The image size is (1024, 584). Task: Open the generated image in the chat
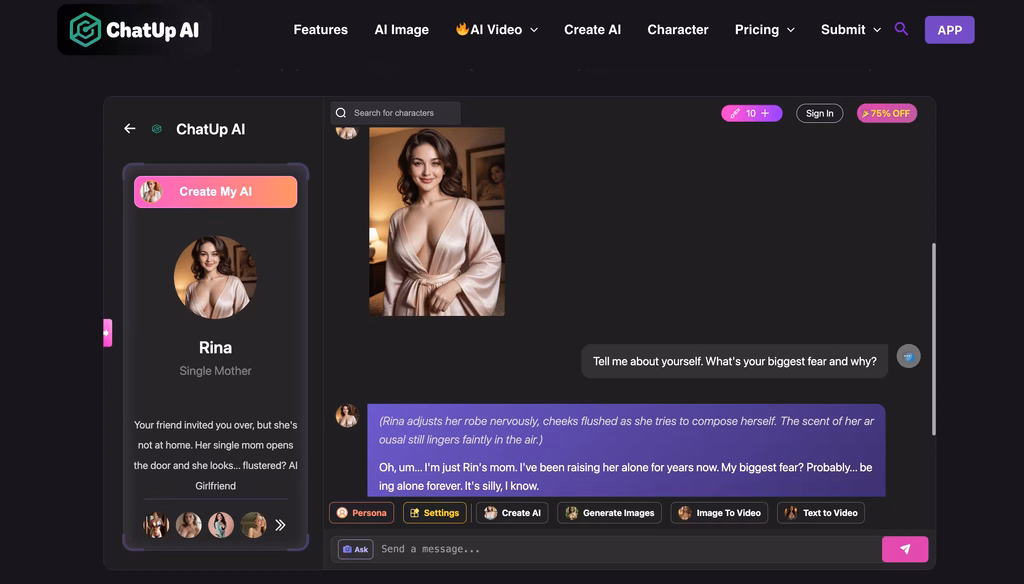(x=437, y=221)
